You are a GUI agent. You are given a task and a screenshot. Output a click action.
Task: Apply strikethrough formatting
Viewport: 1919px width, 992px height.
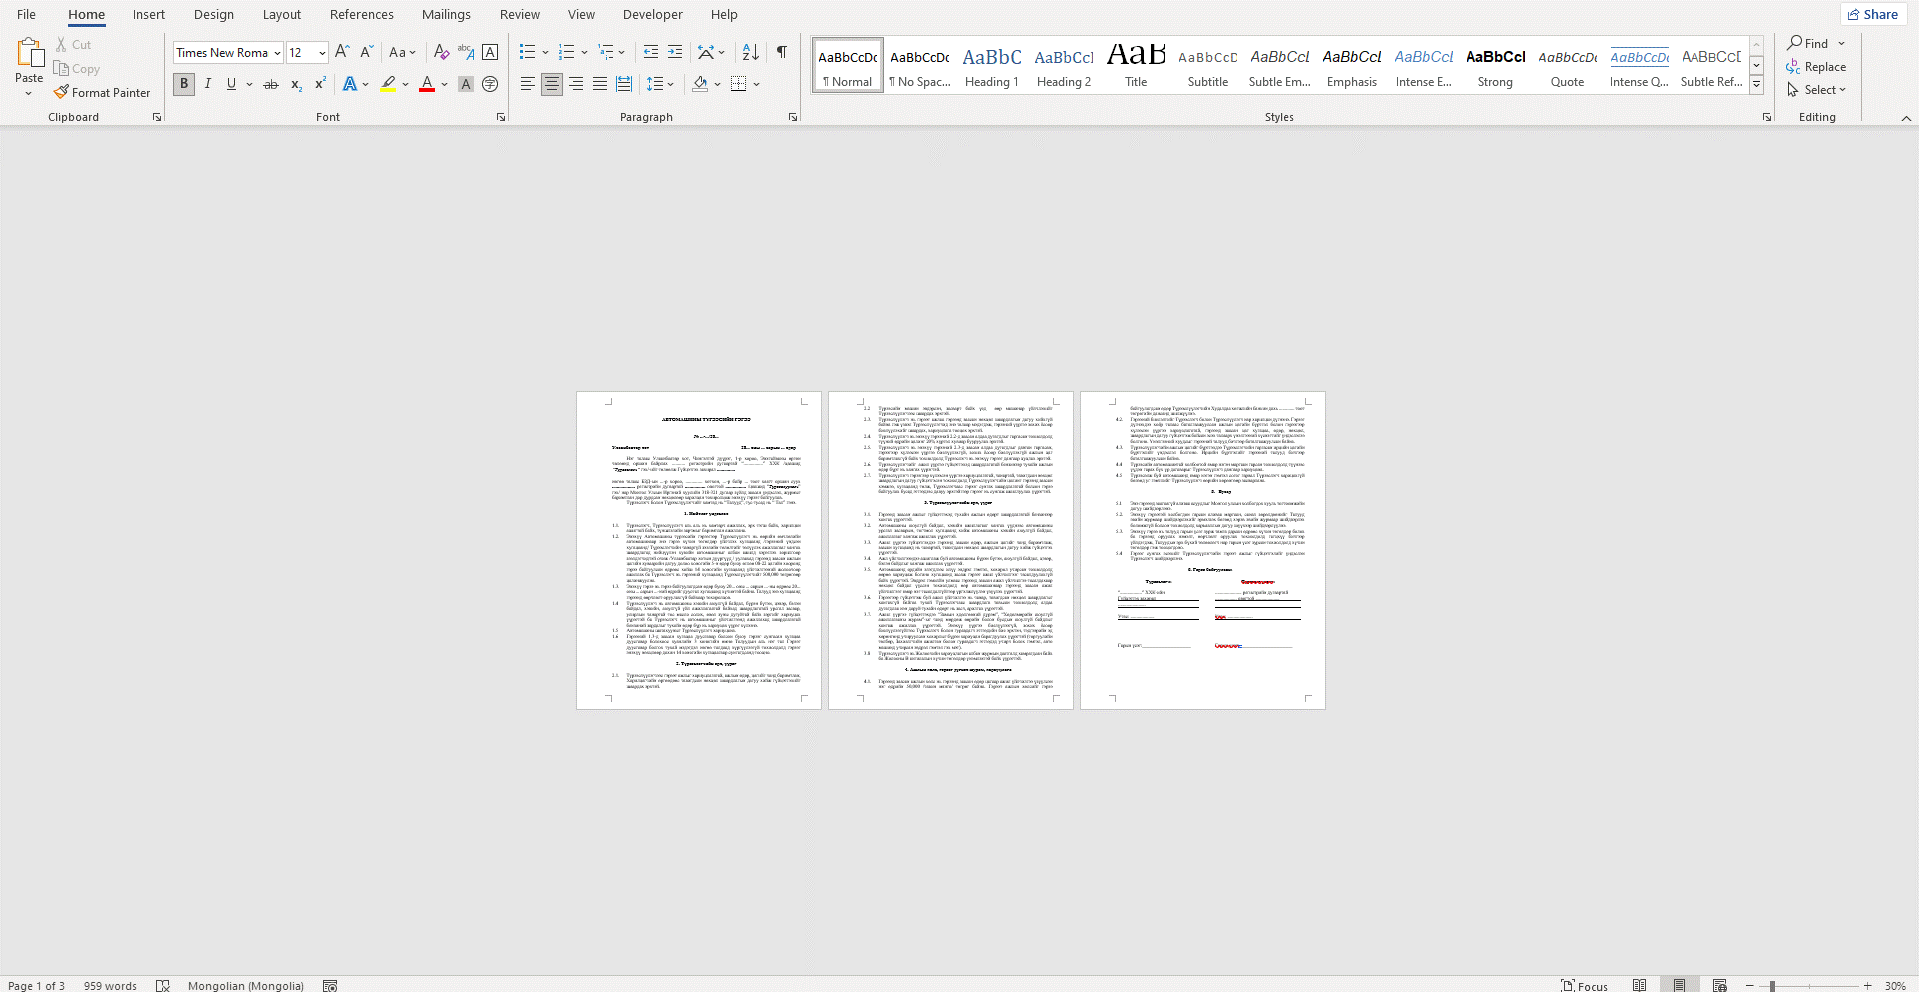[270, 84]
